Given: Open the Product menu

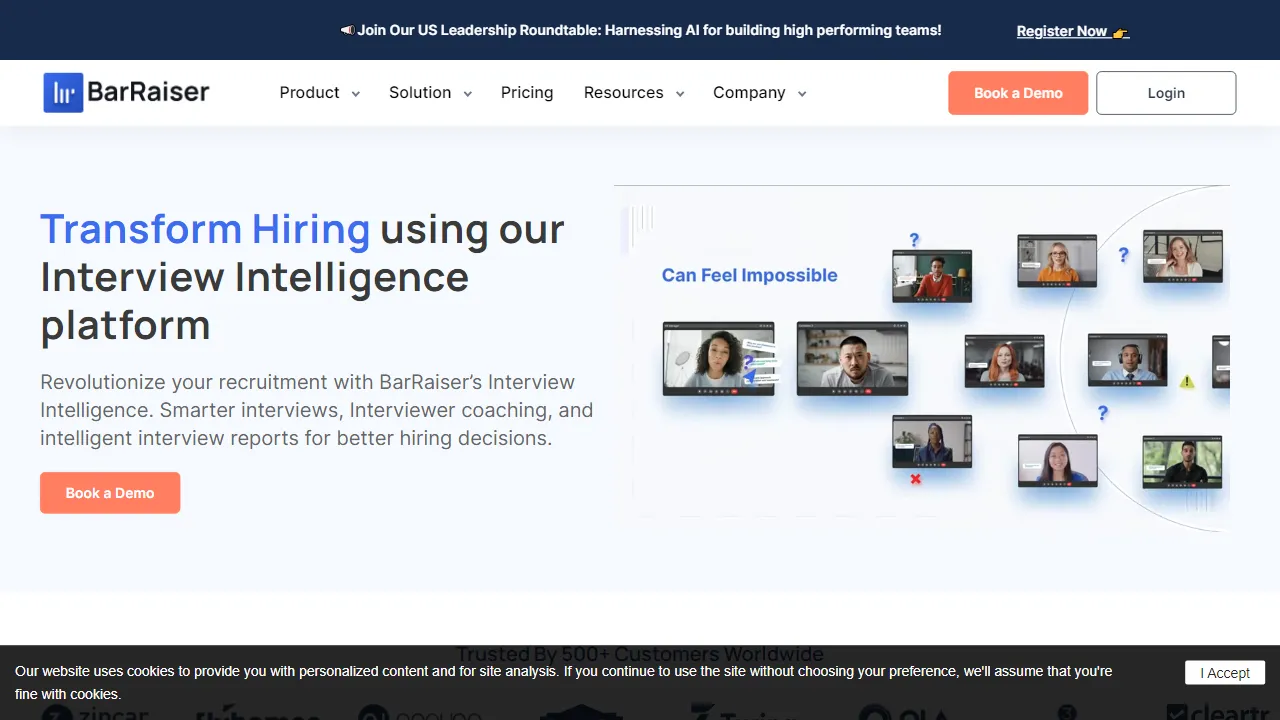Looking at the screenshot, I should [x=309, y=93].
